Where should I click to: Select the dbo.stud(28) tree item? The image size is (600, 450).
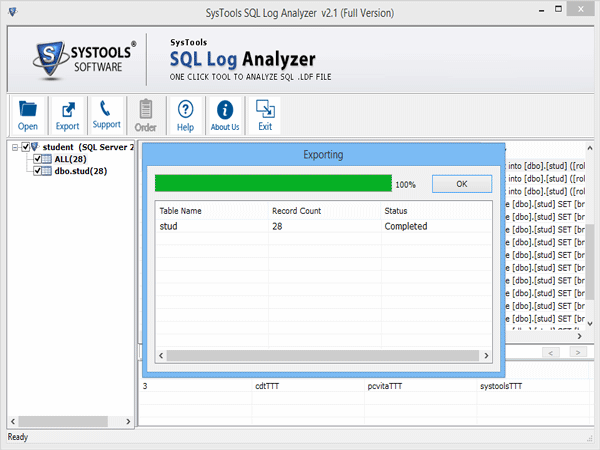point(81,171)
